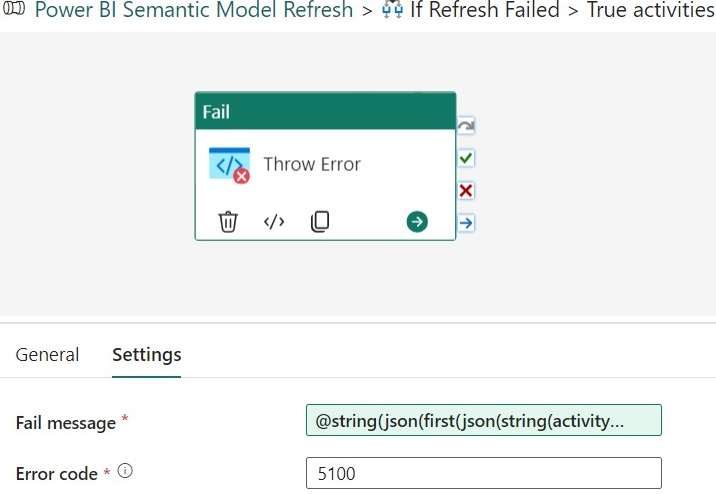This screenshot has width=716, height=494.
Task: Select the On completion blue arrow connector
Action: (x=466, y=223)
